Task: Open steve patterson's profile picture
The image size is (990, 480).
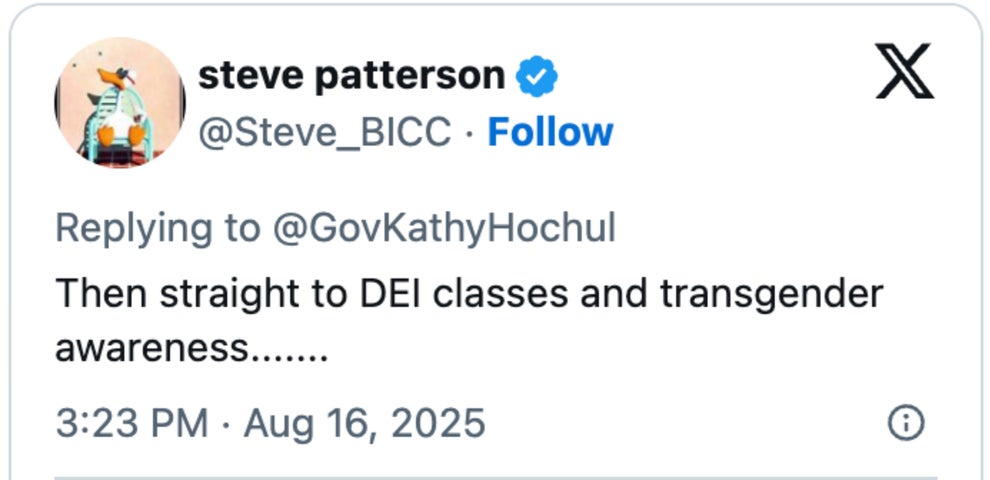Action: tap(119, 103)
